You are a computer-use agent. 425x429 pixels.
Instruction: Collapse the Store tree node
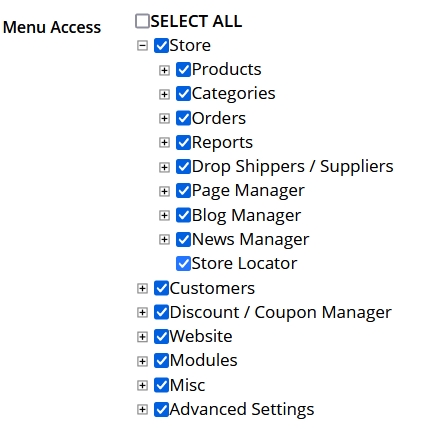click(142, 45)
